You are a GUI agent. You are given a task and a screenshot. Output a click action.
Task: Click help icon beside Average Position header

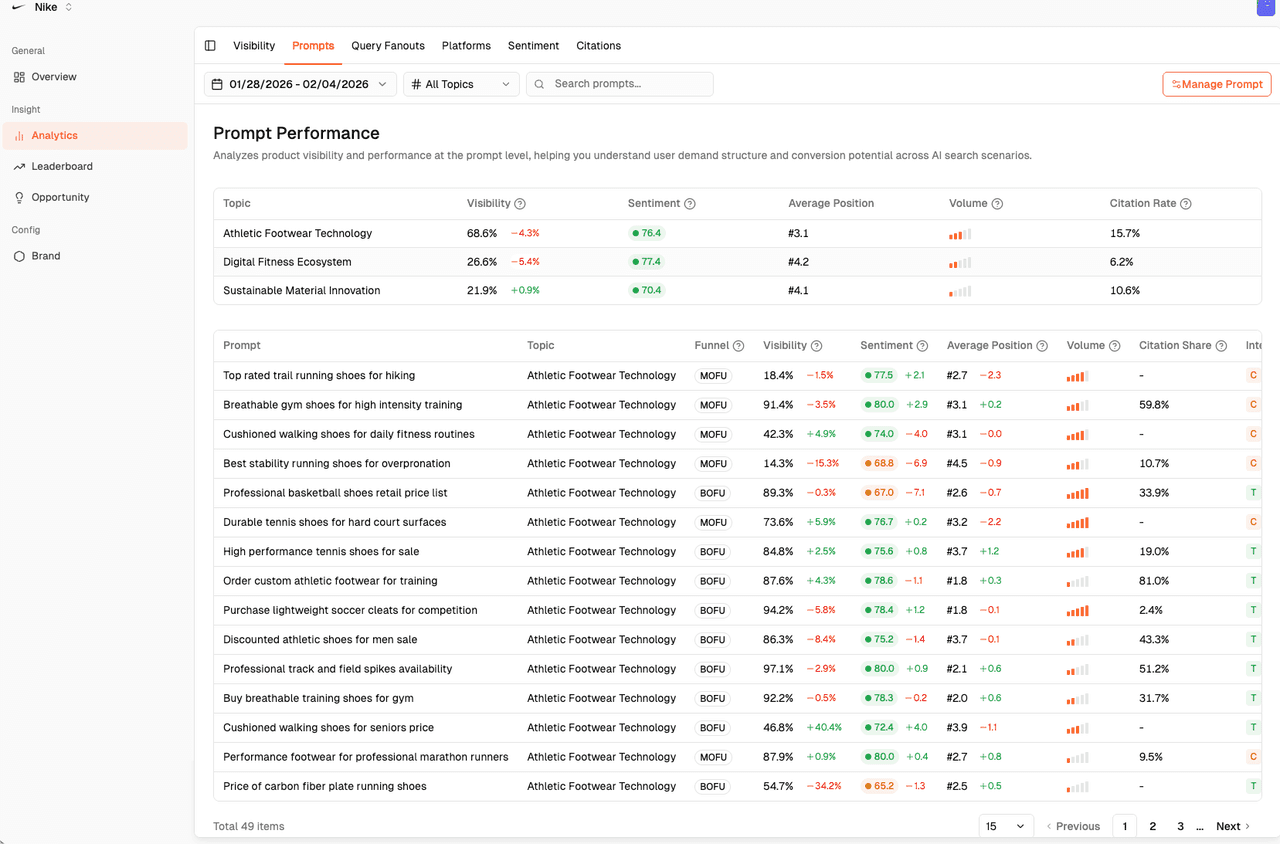click(1042, 346)
